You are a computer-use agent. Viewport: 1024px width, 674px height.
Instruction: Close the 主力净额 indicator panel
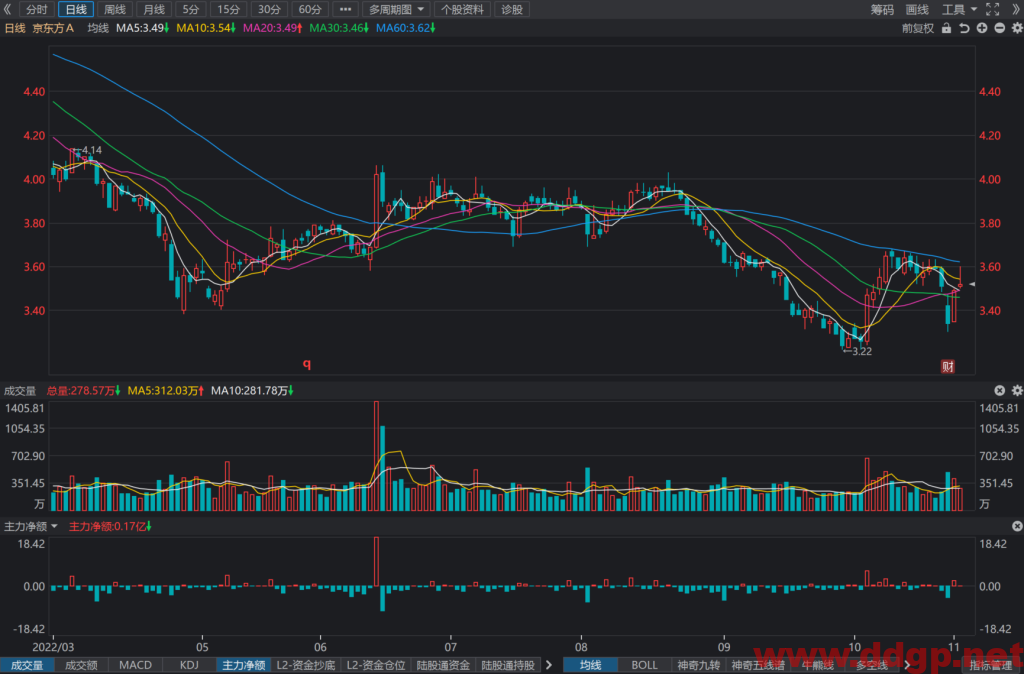click(x=1017, y=526)
